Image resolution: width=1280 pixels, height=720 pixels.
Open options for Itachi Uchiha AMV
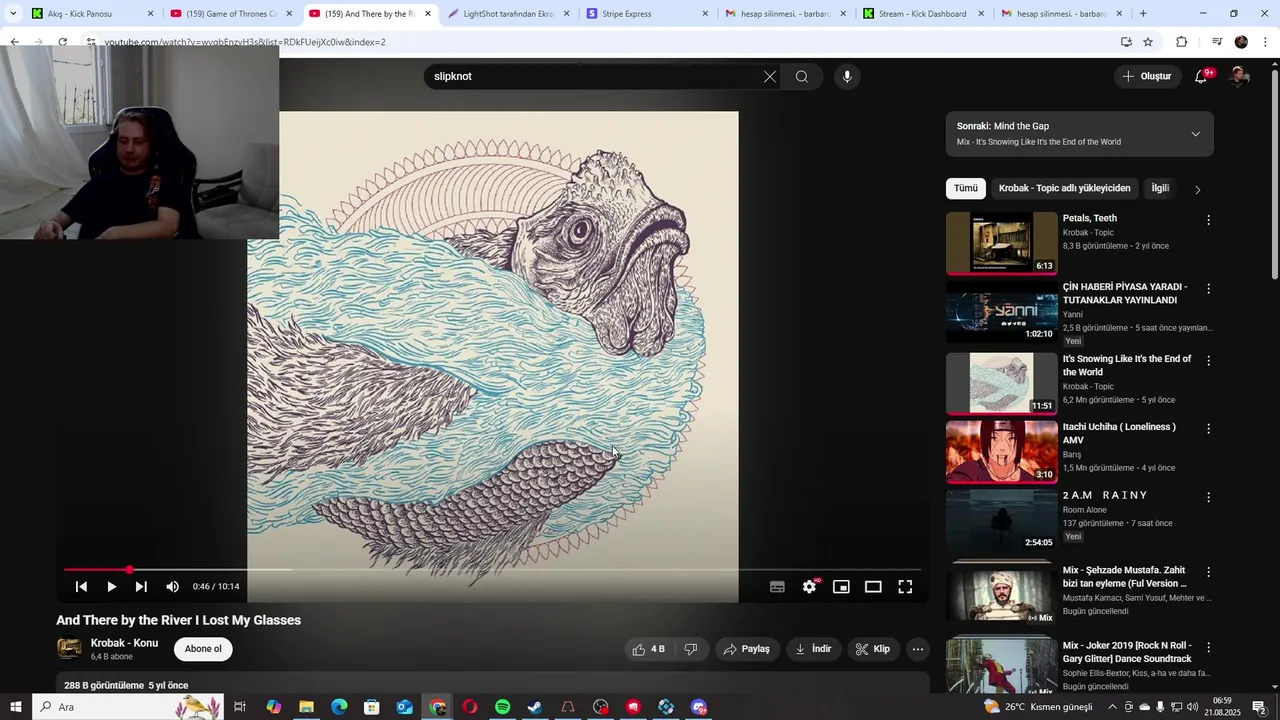coord(1208,429)
